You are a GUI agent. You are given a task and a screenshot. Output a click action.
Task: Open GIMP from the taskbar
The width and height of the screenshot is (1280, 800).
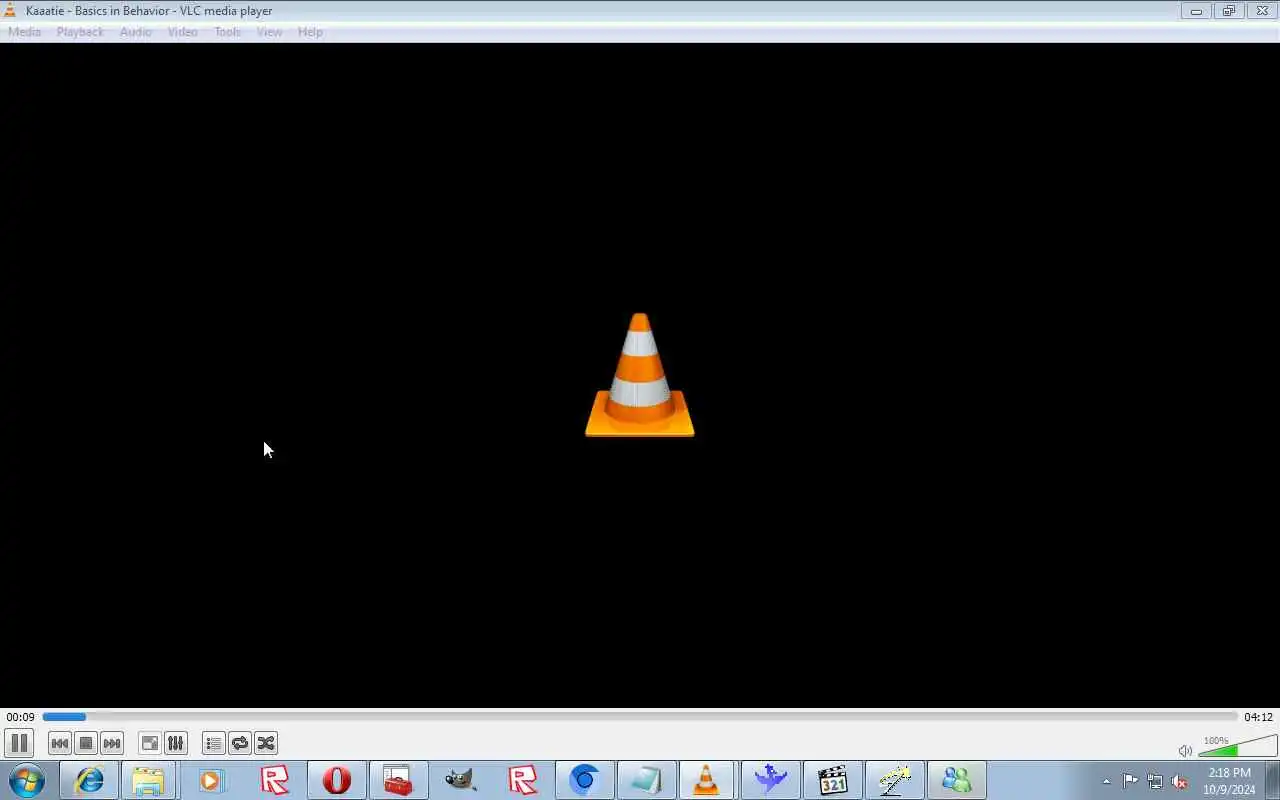tap(460, 780)
